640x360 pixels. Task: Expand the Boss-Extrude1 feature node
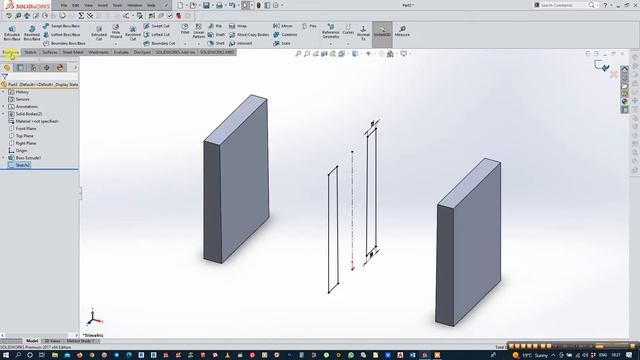pyautogui.click(x=4, y=158)
